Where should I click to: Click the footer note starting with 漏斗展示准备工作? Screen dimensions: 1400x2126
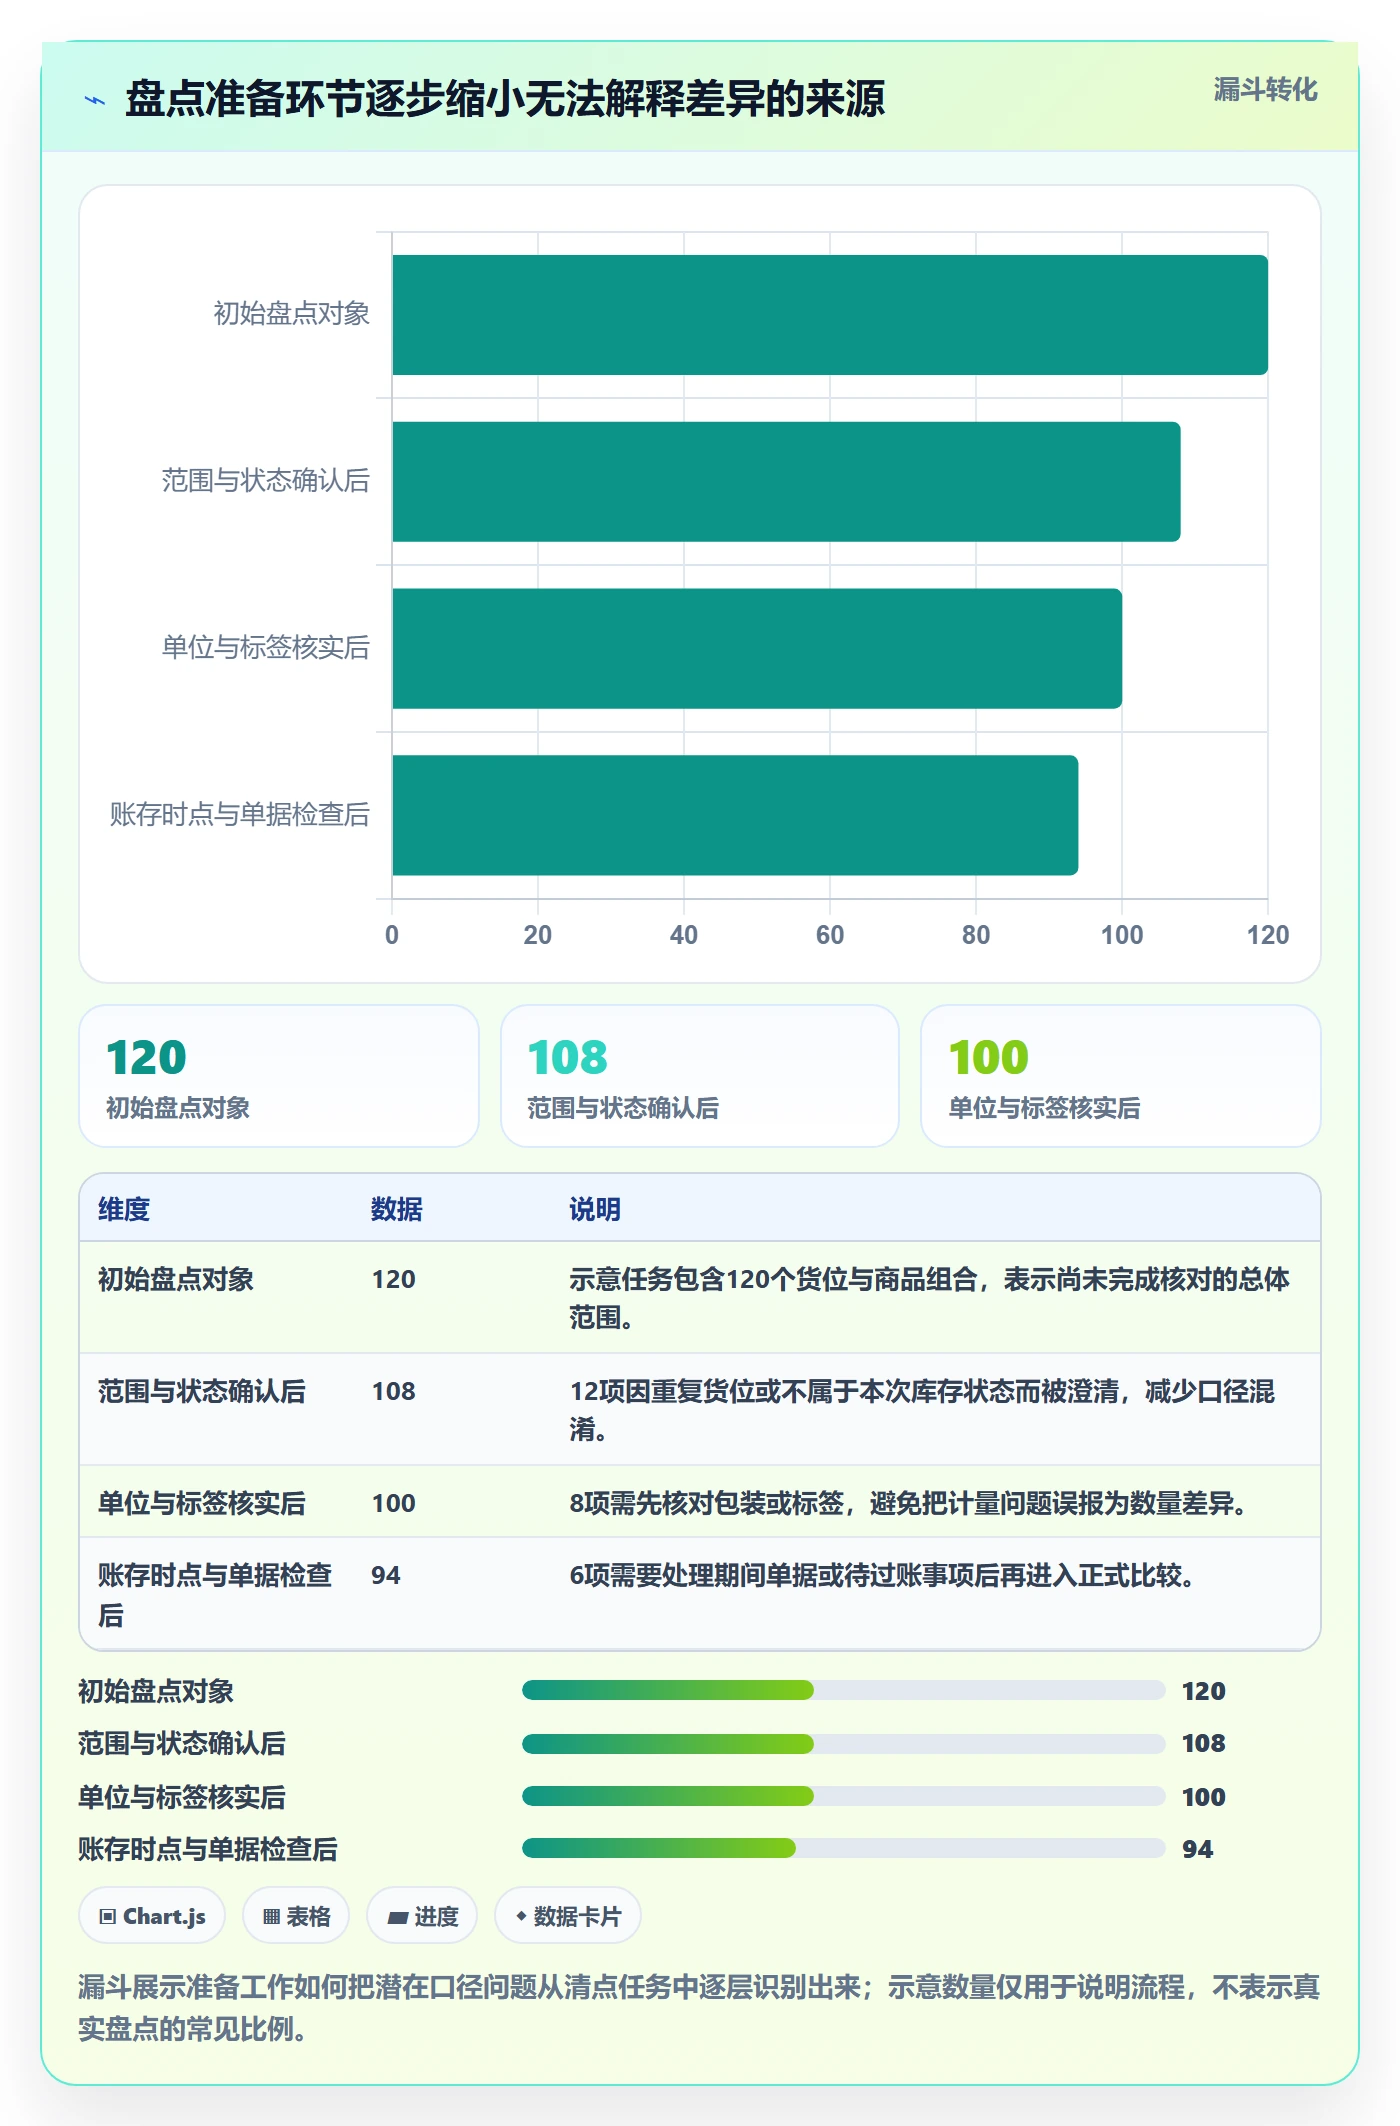pyautogui.click(x=700, y=2007)
